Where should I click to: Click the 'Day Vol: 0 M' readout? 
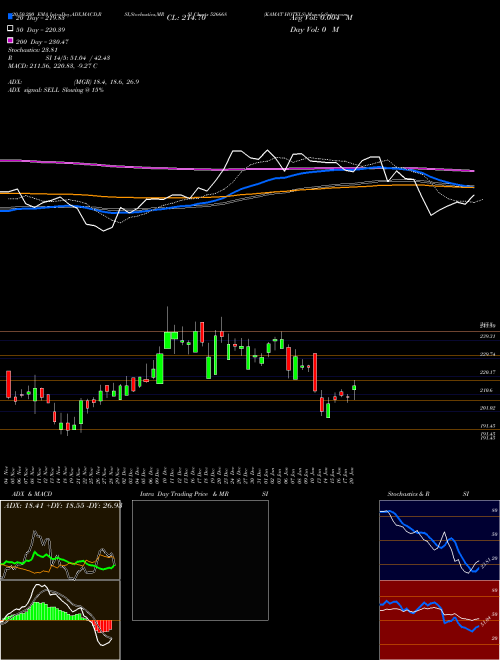(314, 30)
